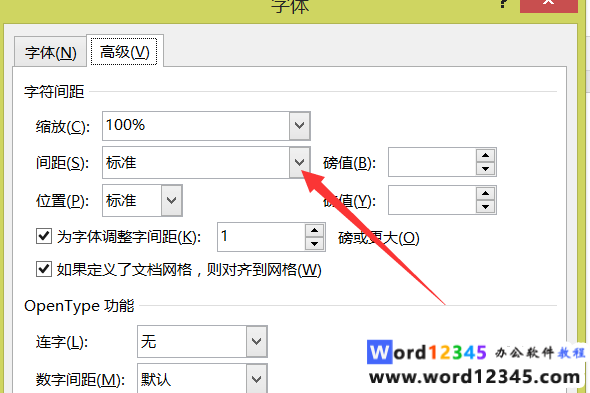
Task: Open the 位置(P) dropdown arrow
Action: click(x=172, y=200)
